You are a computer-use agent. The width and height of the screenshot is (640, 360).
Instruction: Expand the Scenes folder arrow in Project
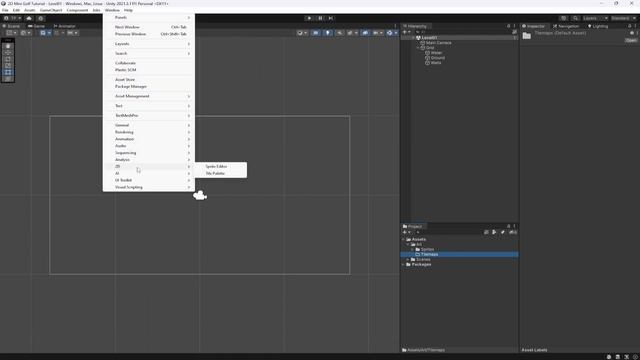pyautogui.click(x=408, y=260)
